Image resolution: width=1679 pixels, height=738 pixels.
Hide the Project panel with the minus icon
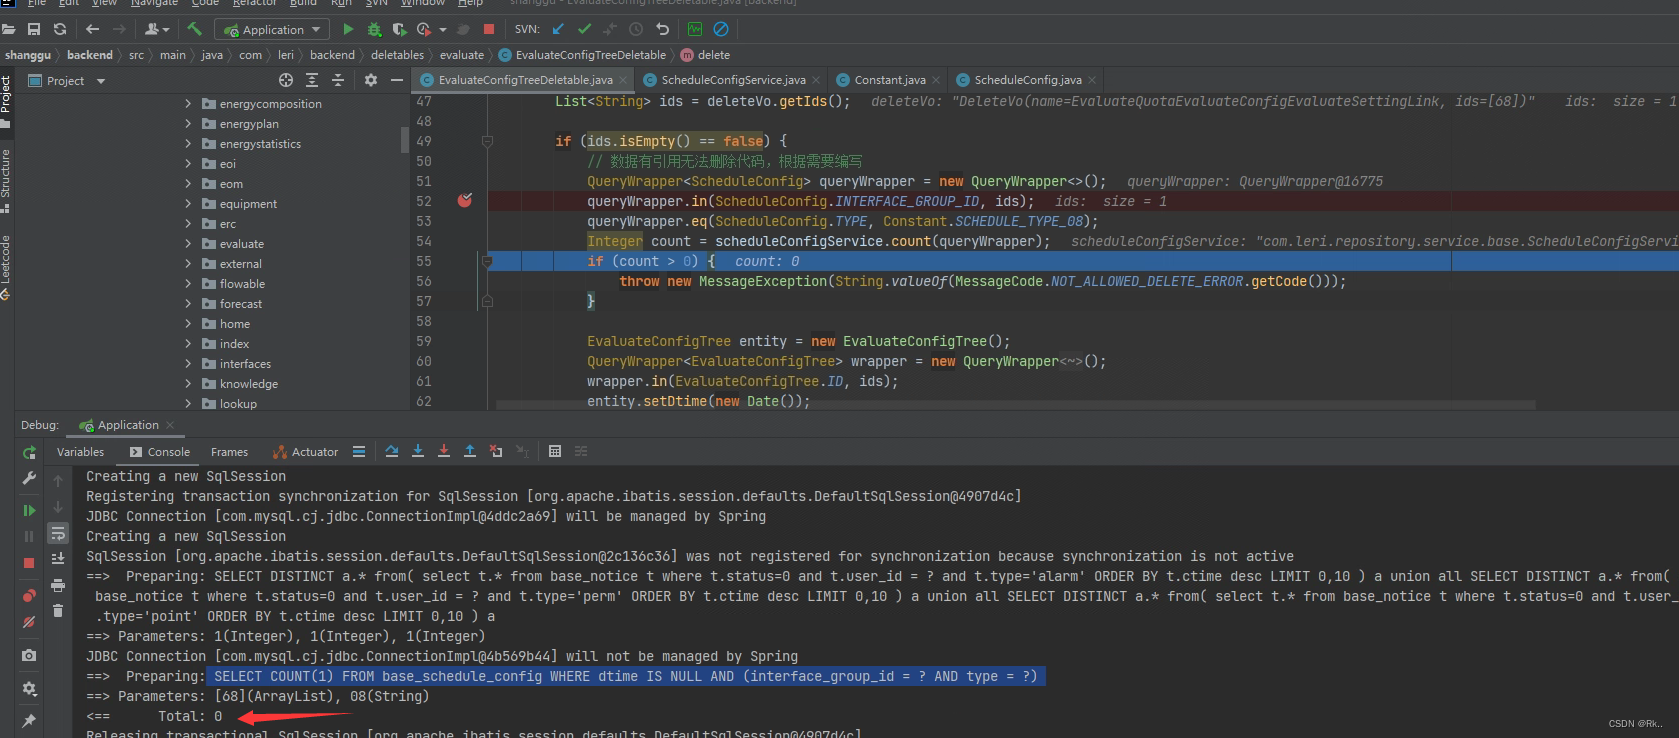pos(397,80)
